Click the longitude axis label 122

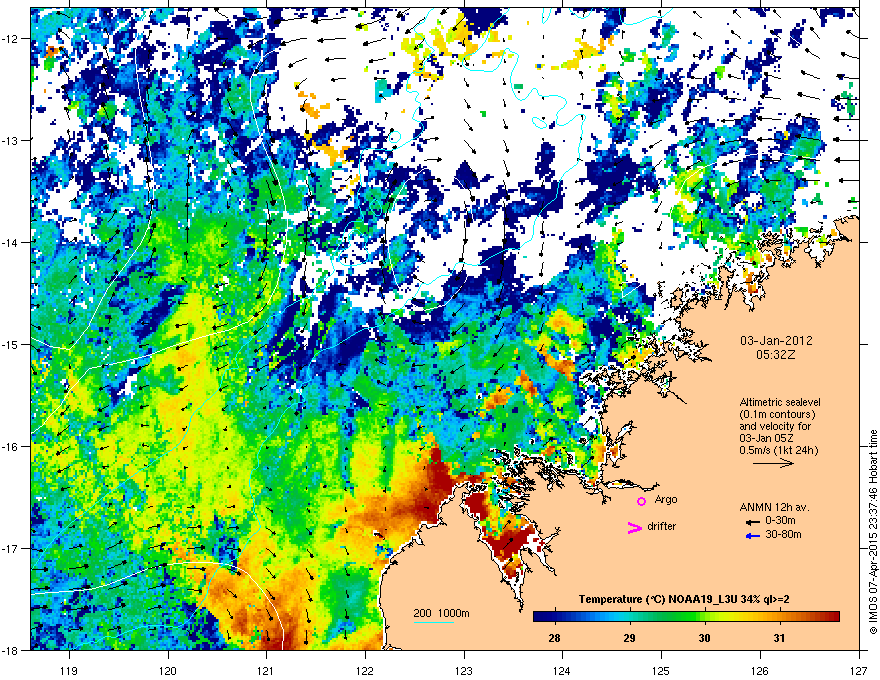[x=365, y=670]
